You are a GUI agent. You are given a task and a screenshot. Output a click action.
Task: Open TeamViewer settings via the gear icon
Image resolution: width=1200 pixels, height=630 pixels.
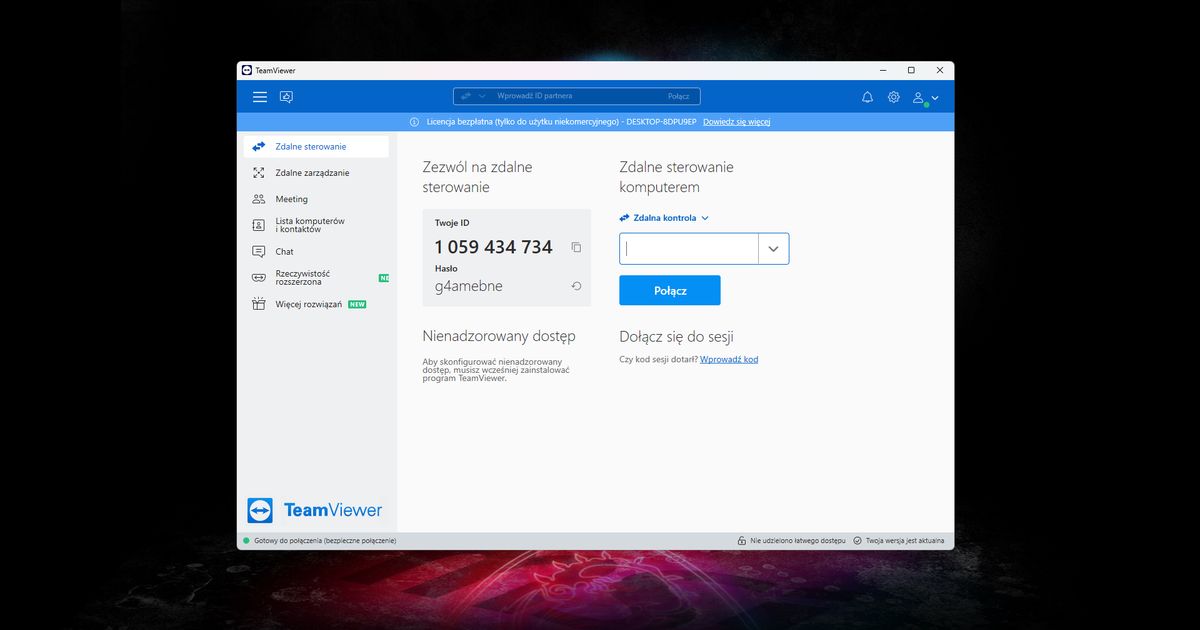coord(893,96)
